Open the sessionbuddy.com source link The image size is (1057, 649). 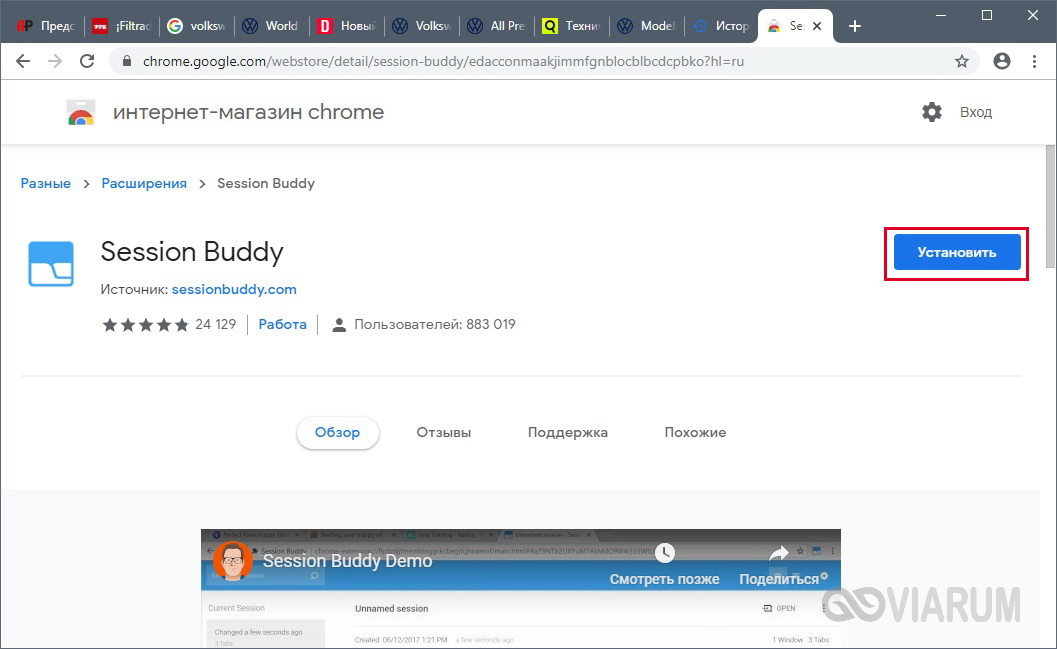tap(234, 289)
